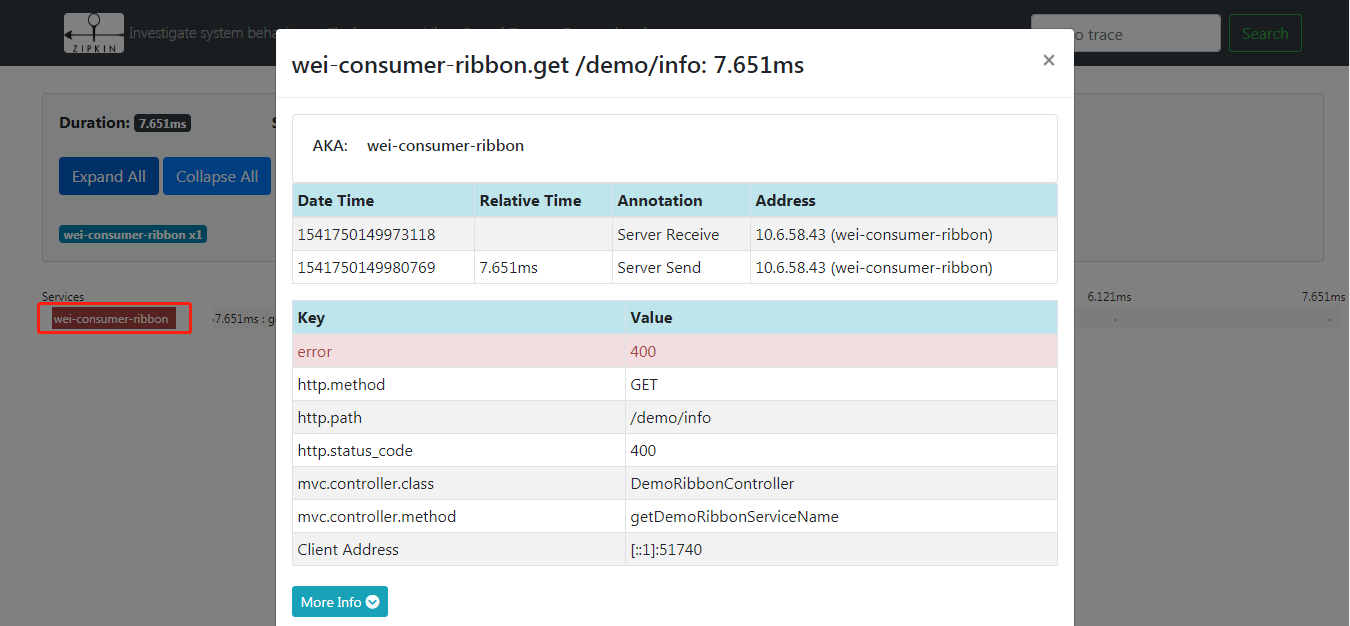Click address cell in Server Send row
Screen dimensions: 1350x626
click(x=904, y=267)
